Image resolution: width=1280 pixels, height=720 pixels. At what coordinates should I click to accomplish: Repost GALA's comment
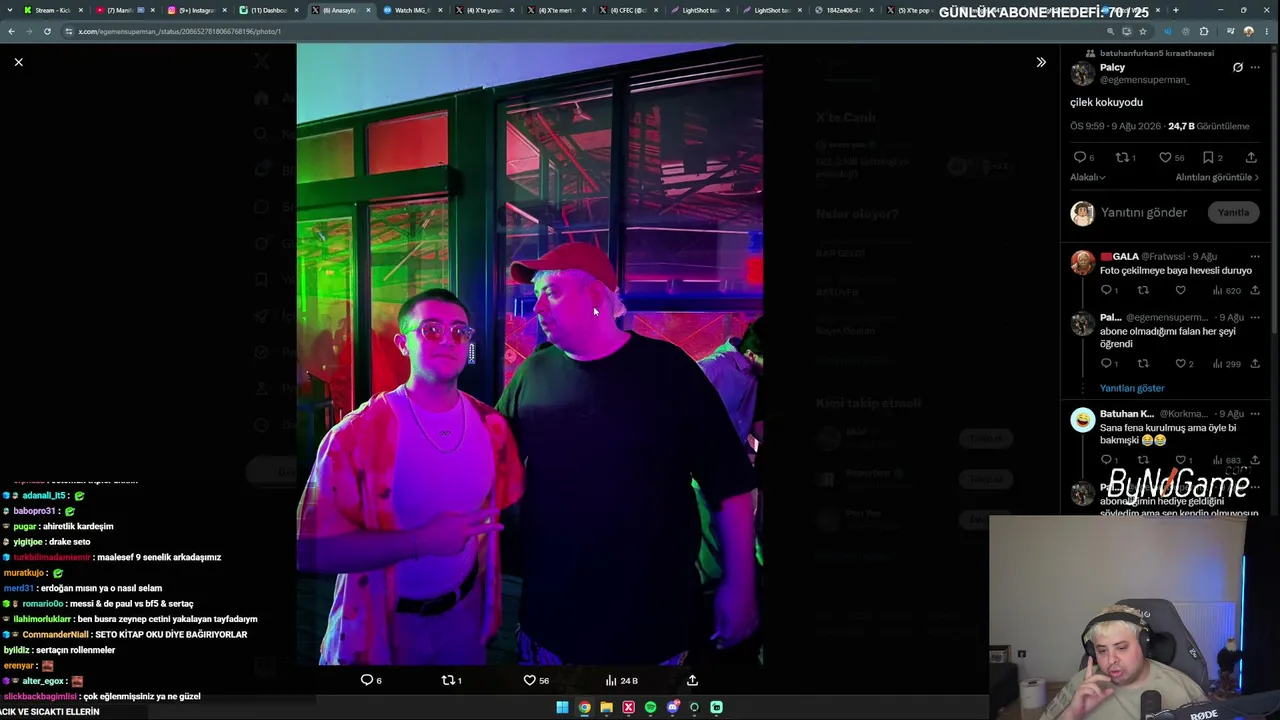(1143, 290)
